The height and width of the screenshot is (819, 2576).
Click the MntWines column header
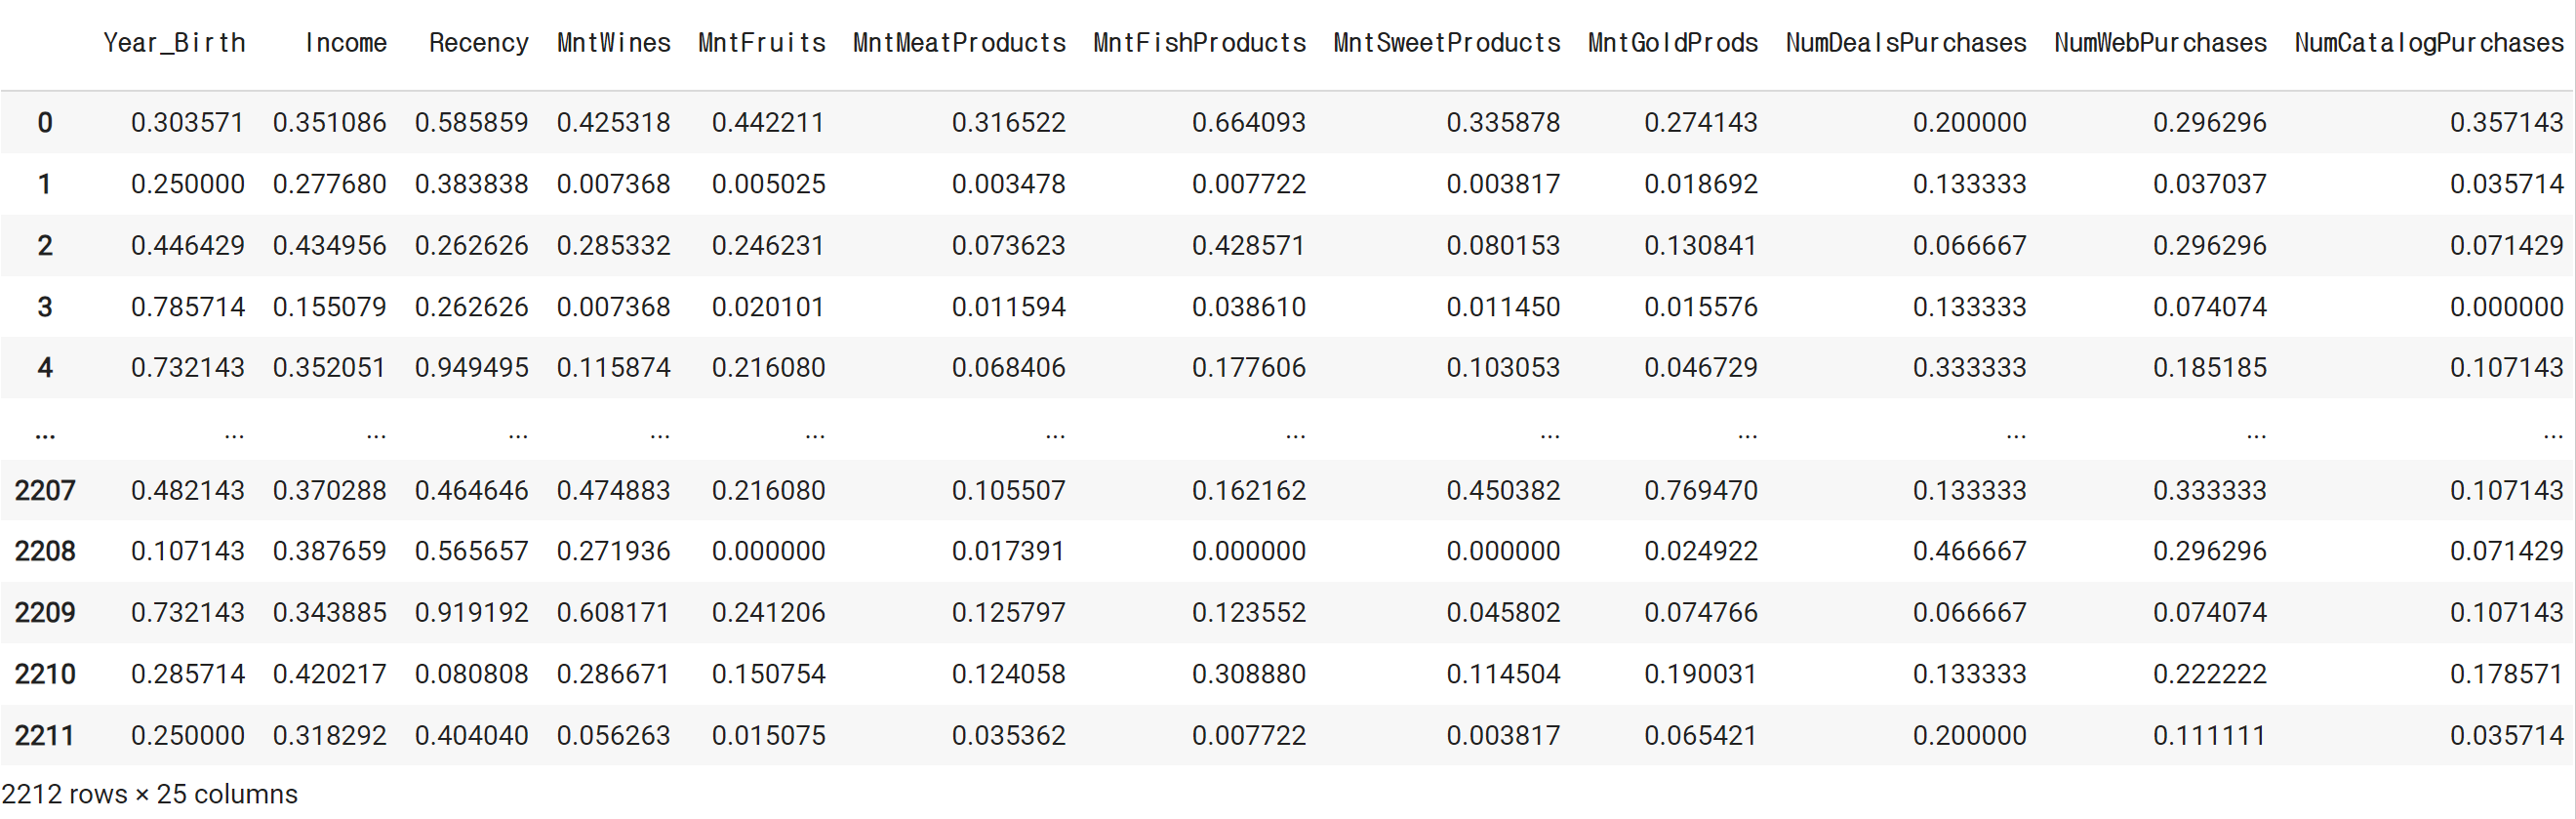click(x=613, y=43)
